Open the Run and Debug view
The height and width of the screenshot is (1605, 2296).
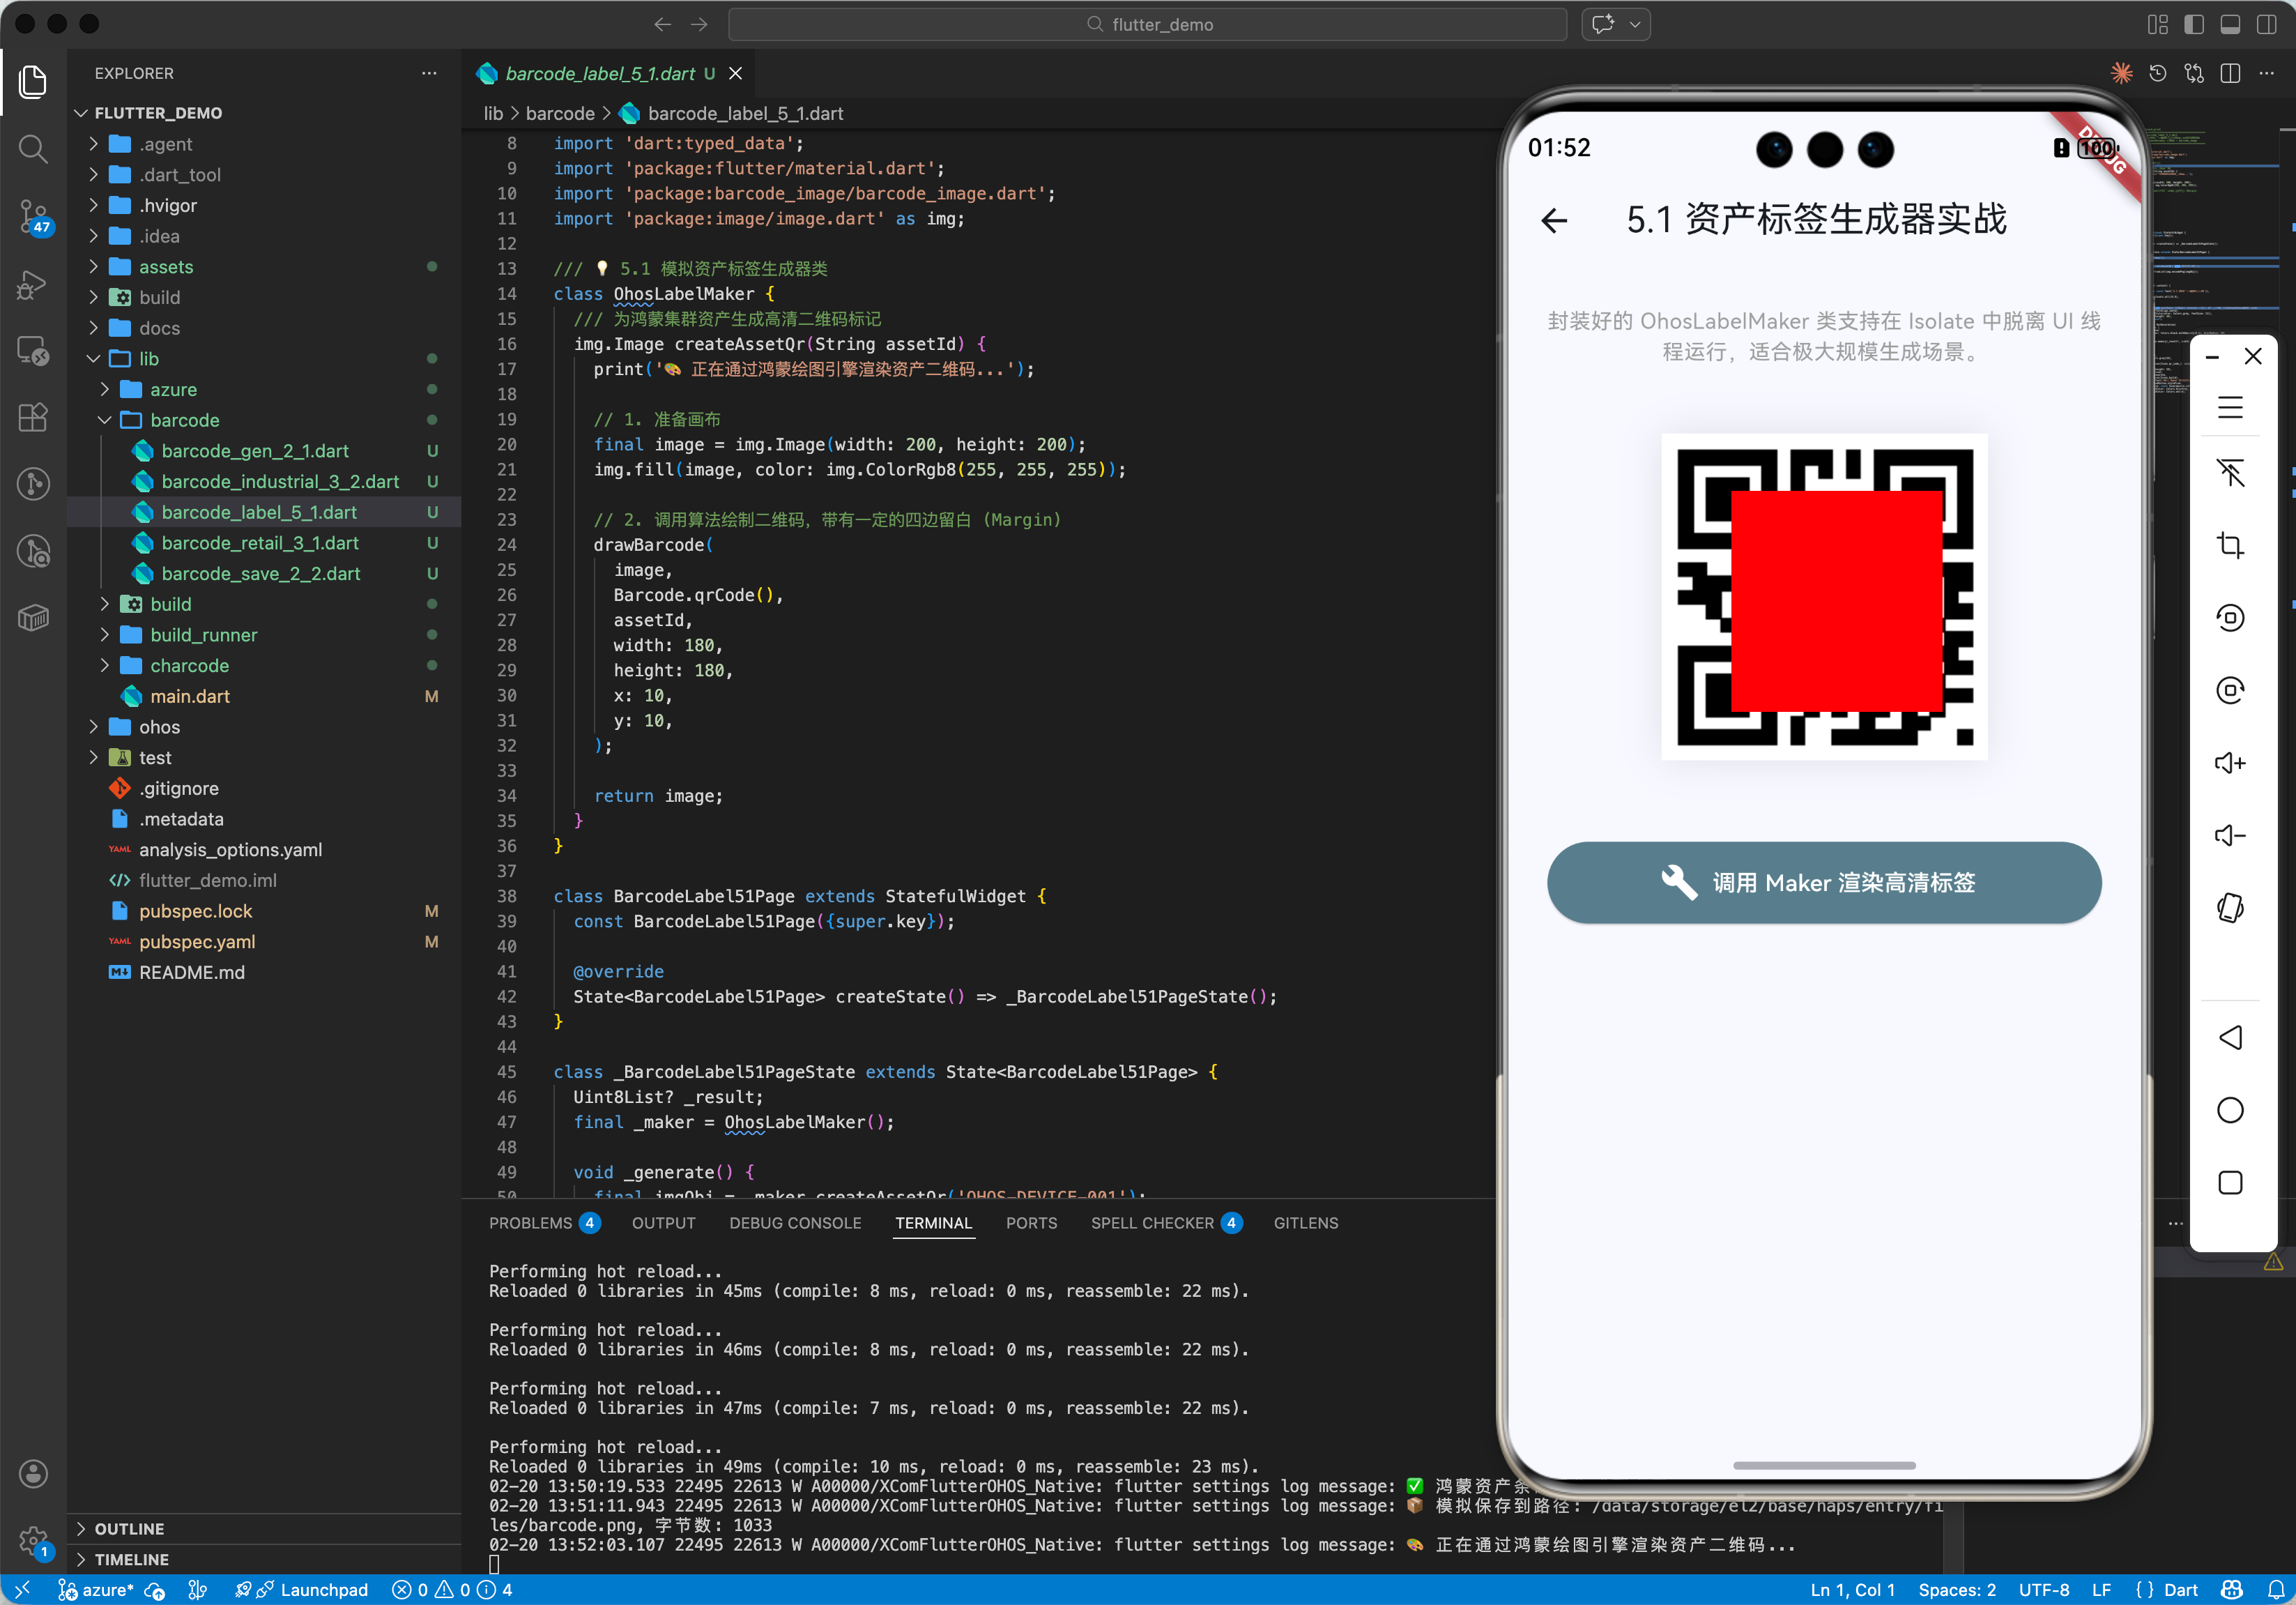click(33, 284)
